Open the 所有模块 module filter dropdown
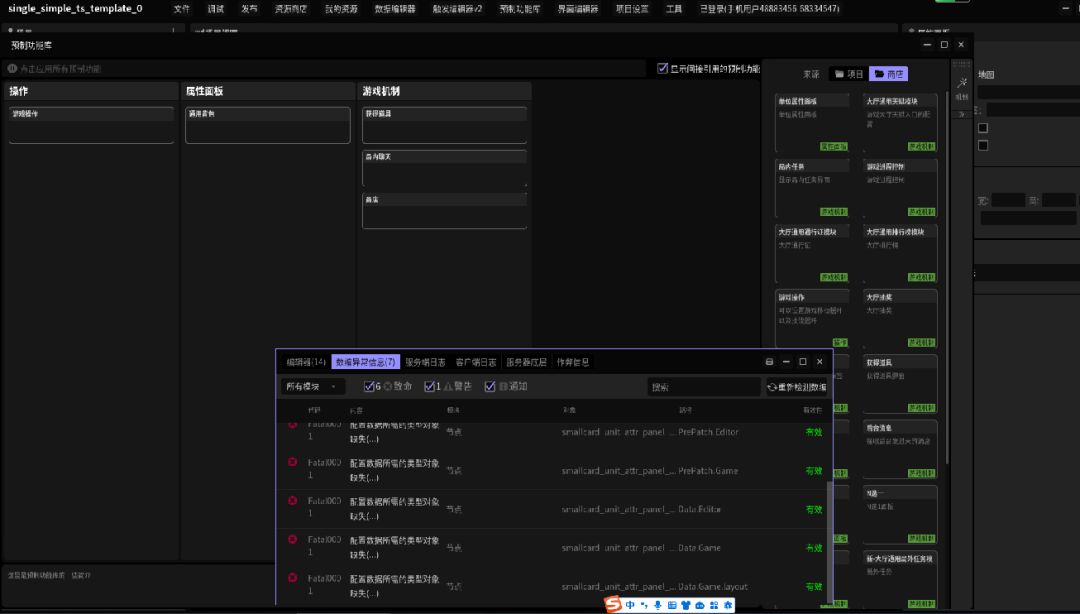This screenshot has width=1080, height=614. 311,387
